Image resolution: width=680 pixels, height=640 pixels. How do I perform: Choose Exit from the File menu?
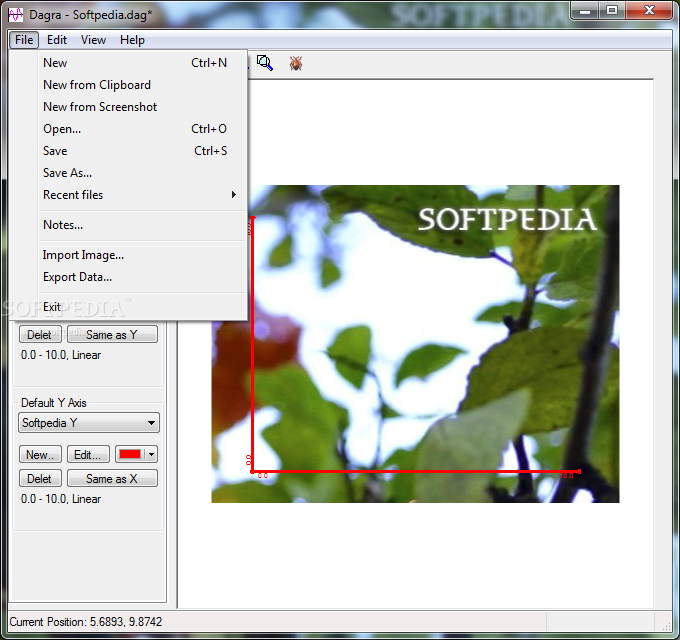pos(141,307)
